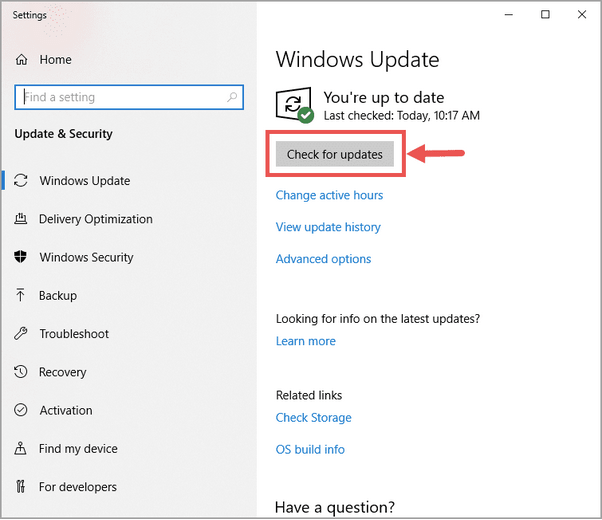Click the Home house icon
This screenshot has height=520, width=602.
[x=21, y=60]
